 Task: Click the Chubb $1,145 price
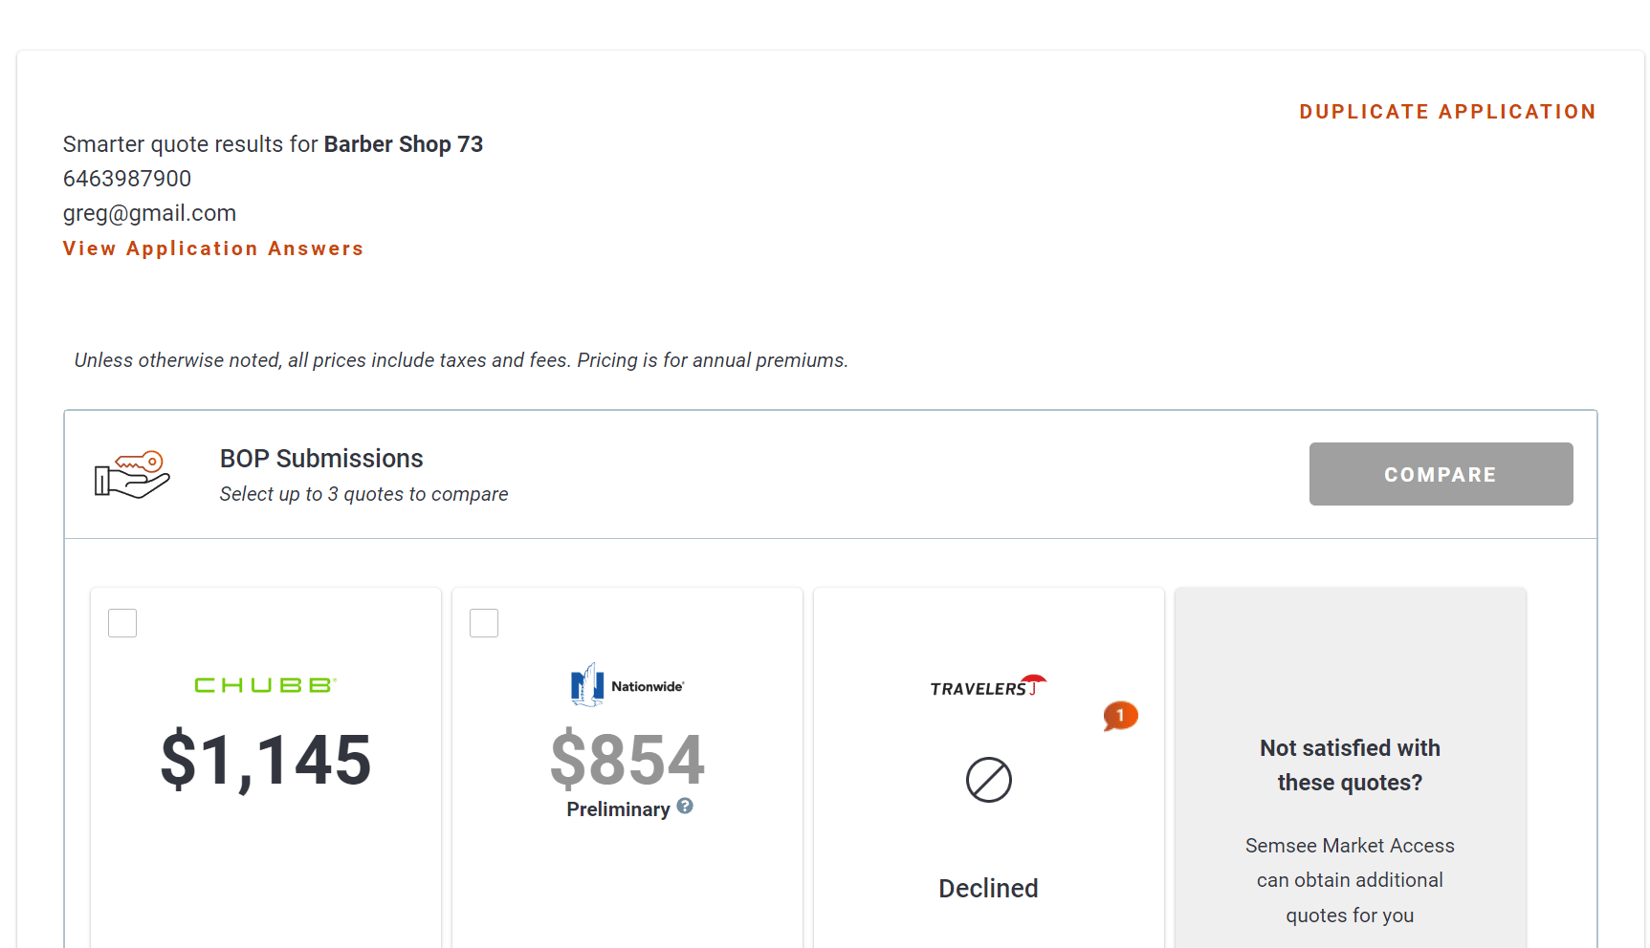[x=265, y=760]
